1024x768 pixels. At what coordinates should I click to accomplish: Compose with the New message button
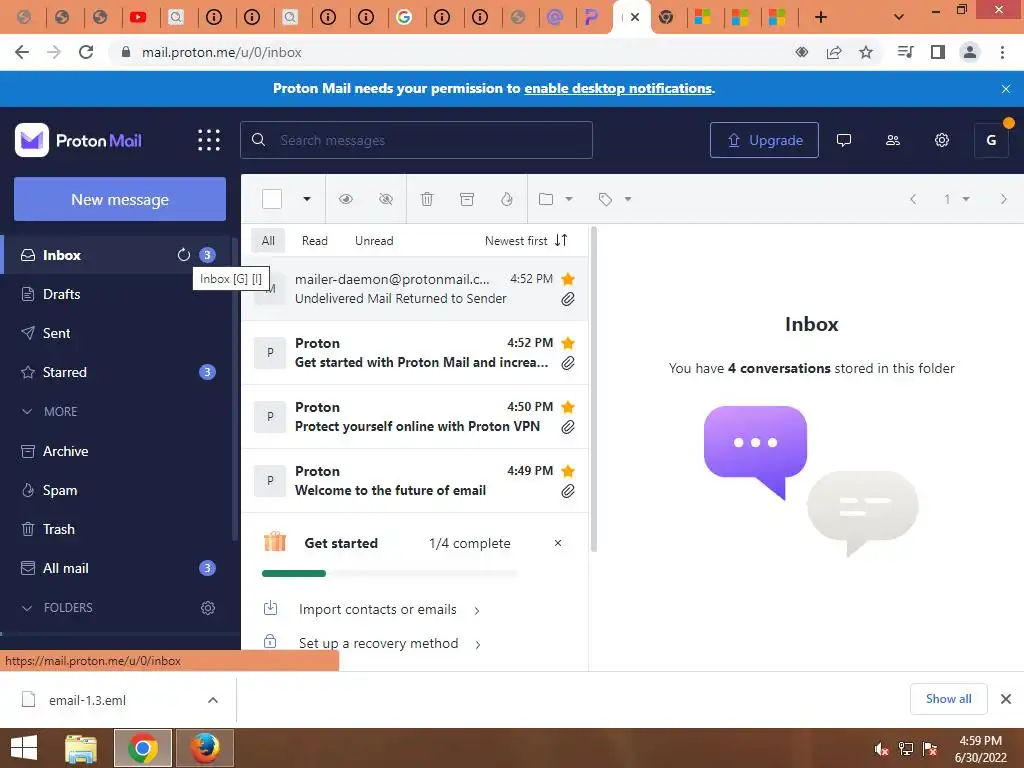tap(120, 199)
